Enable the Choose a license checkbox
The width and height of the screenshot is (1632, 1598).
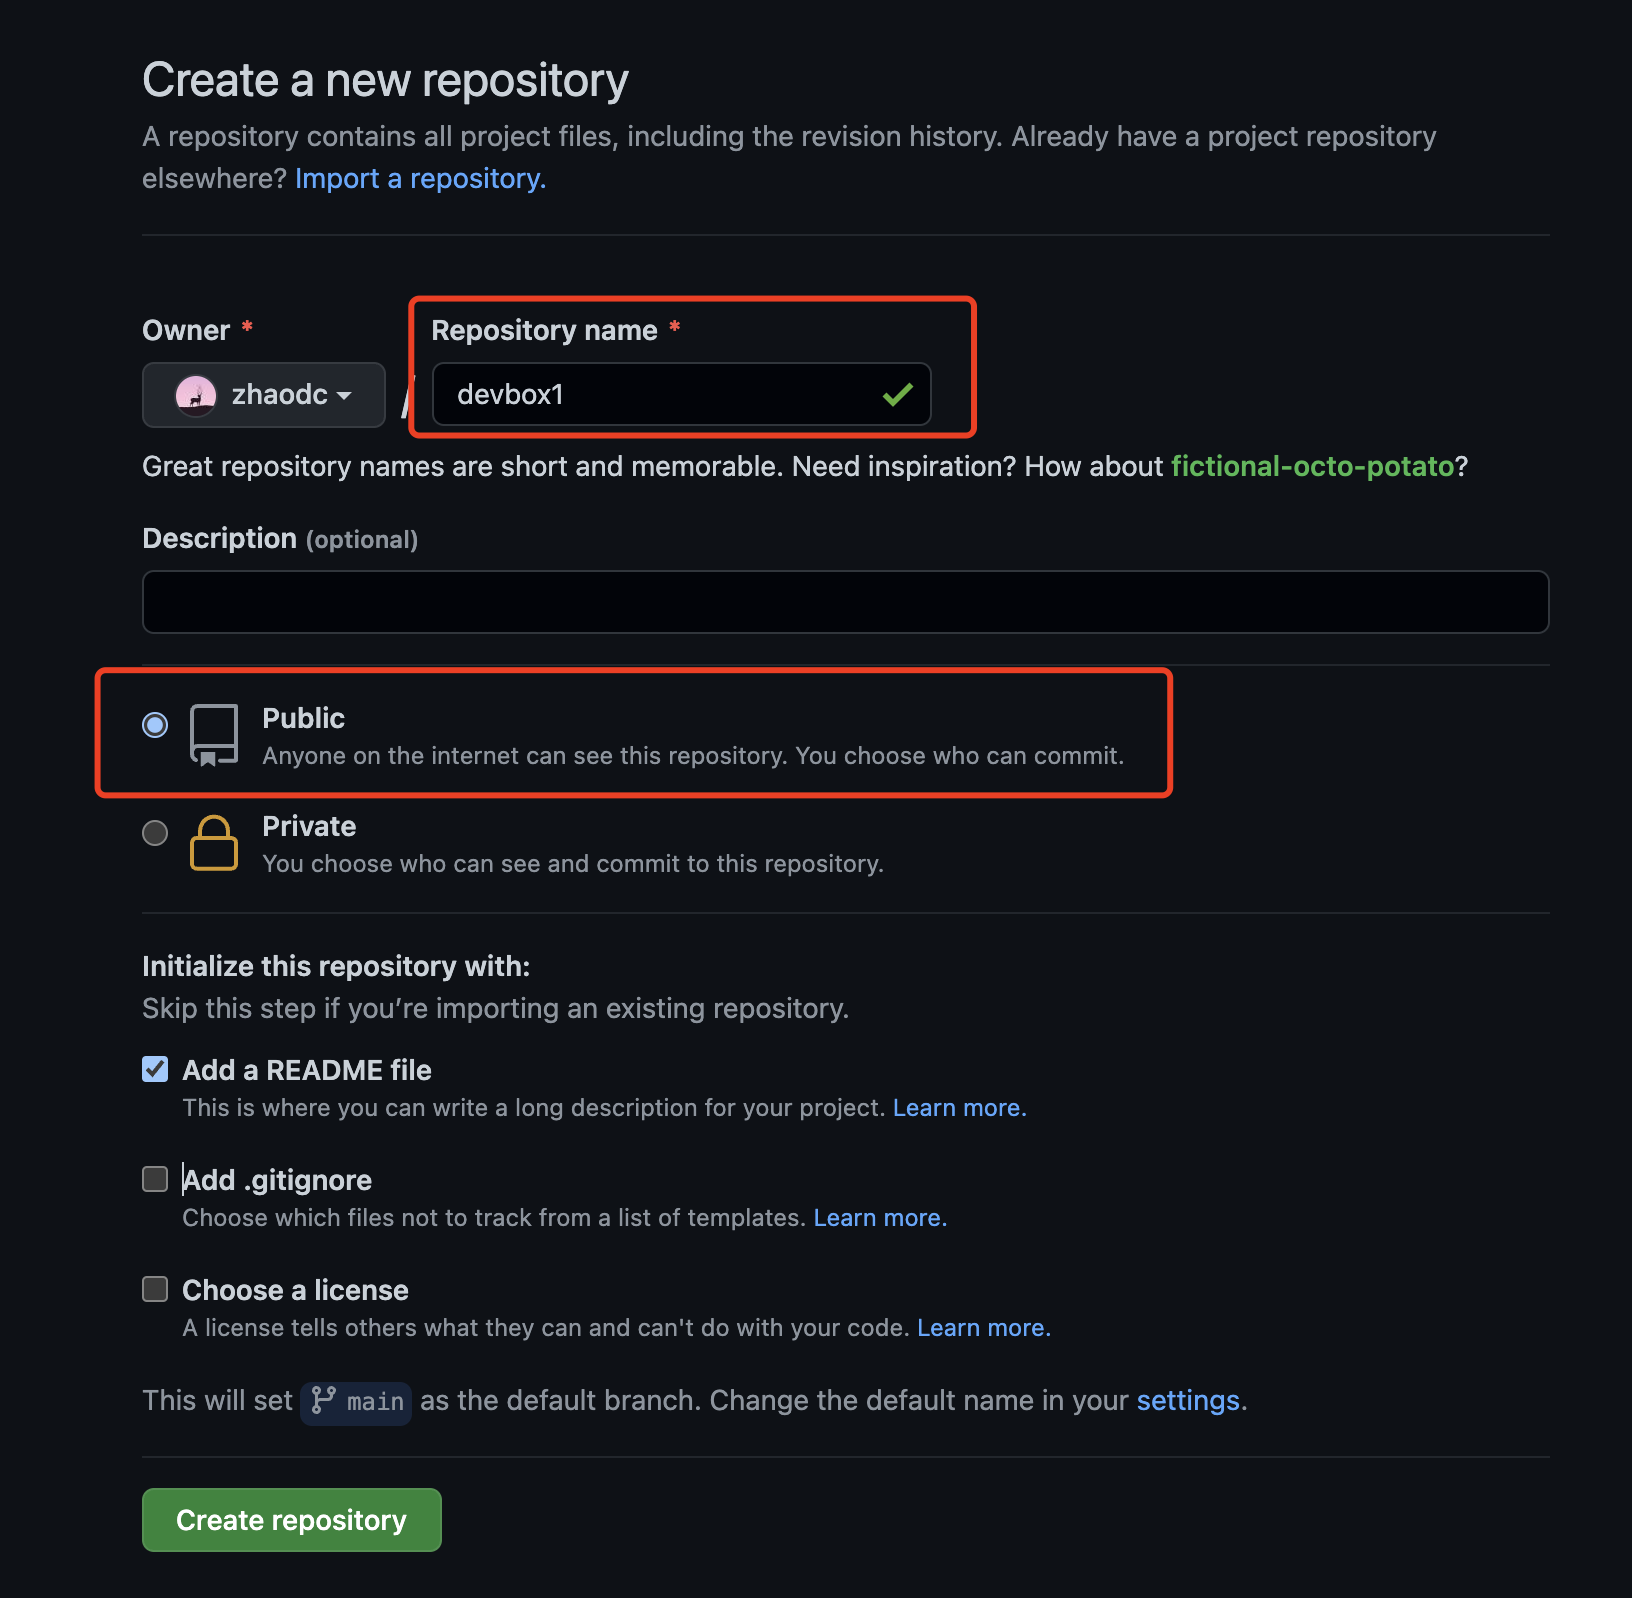(x=155, y=1289)
